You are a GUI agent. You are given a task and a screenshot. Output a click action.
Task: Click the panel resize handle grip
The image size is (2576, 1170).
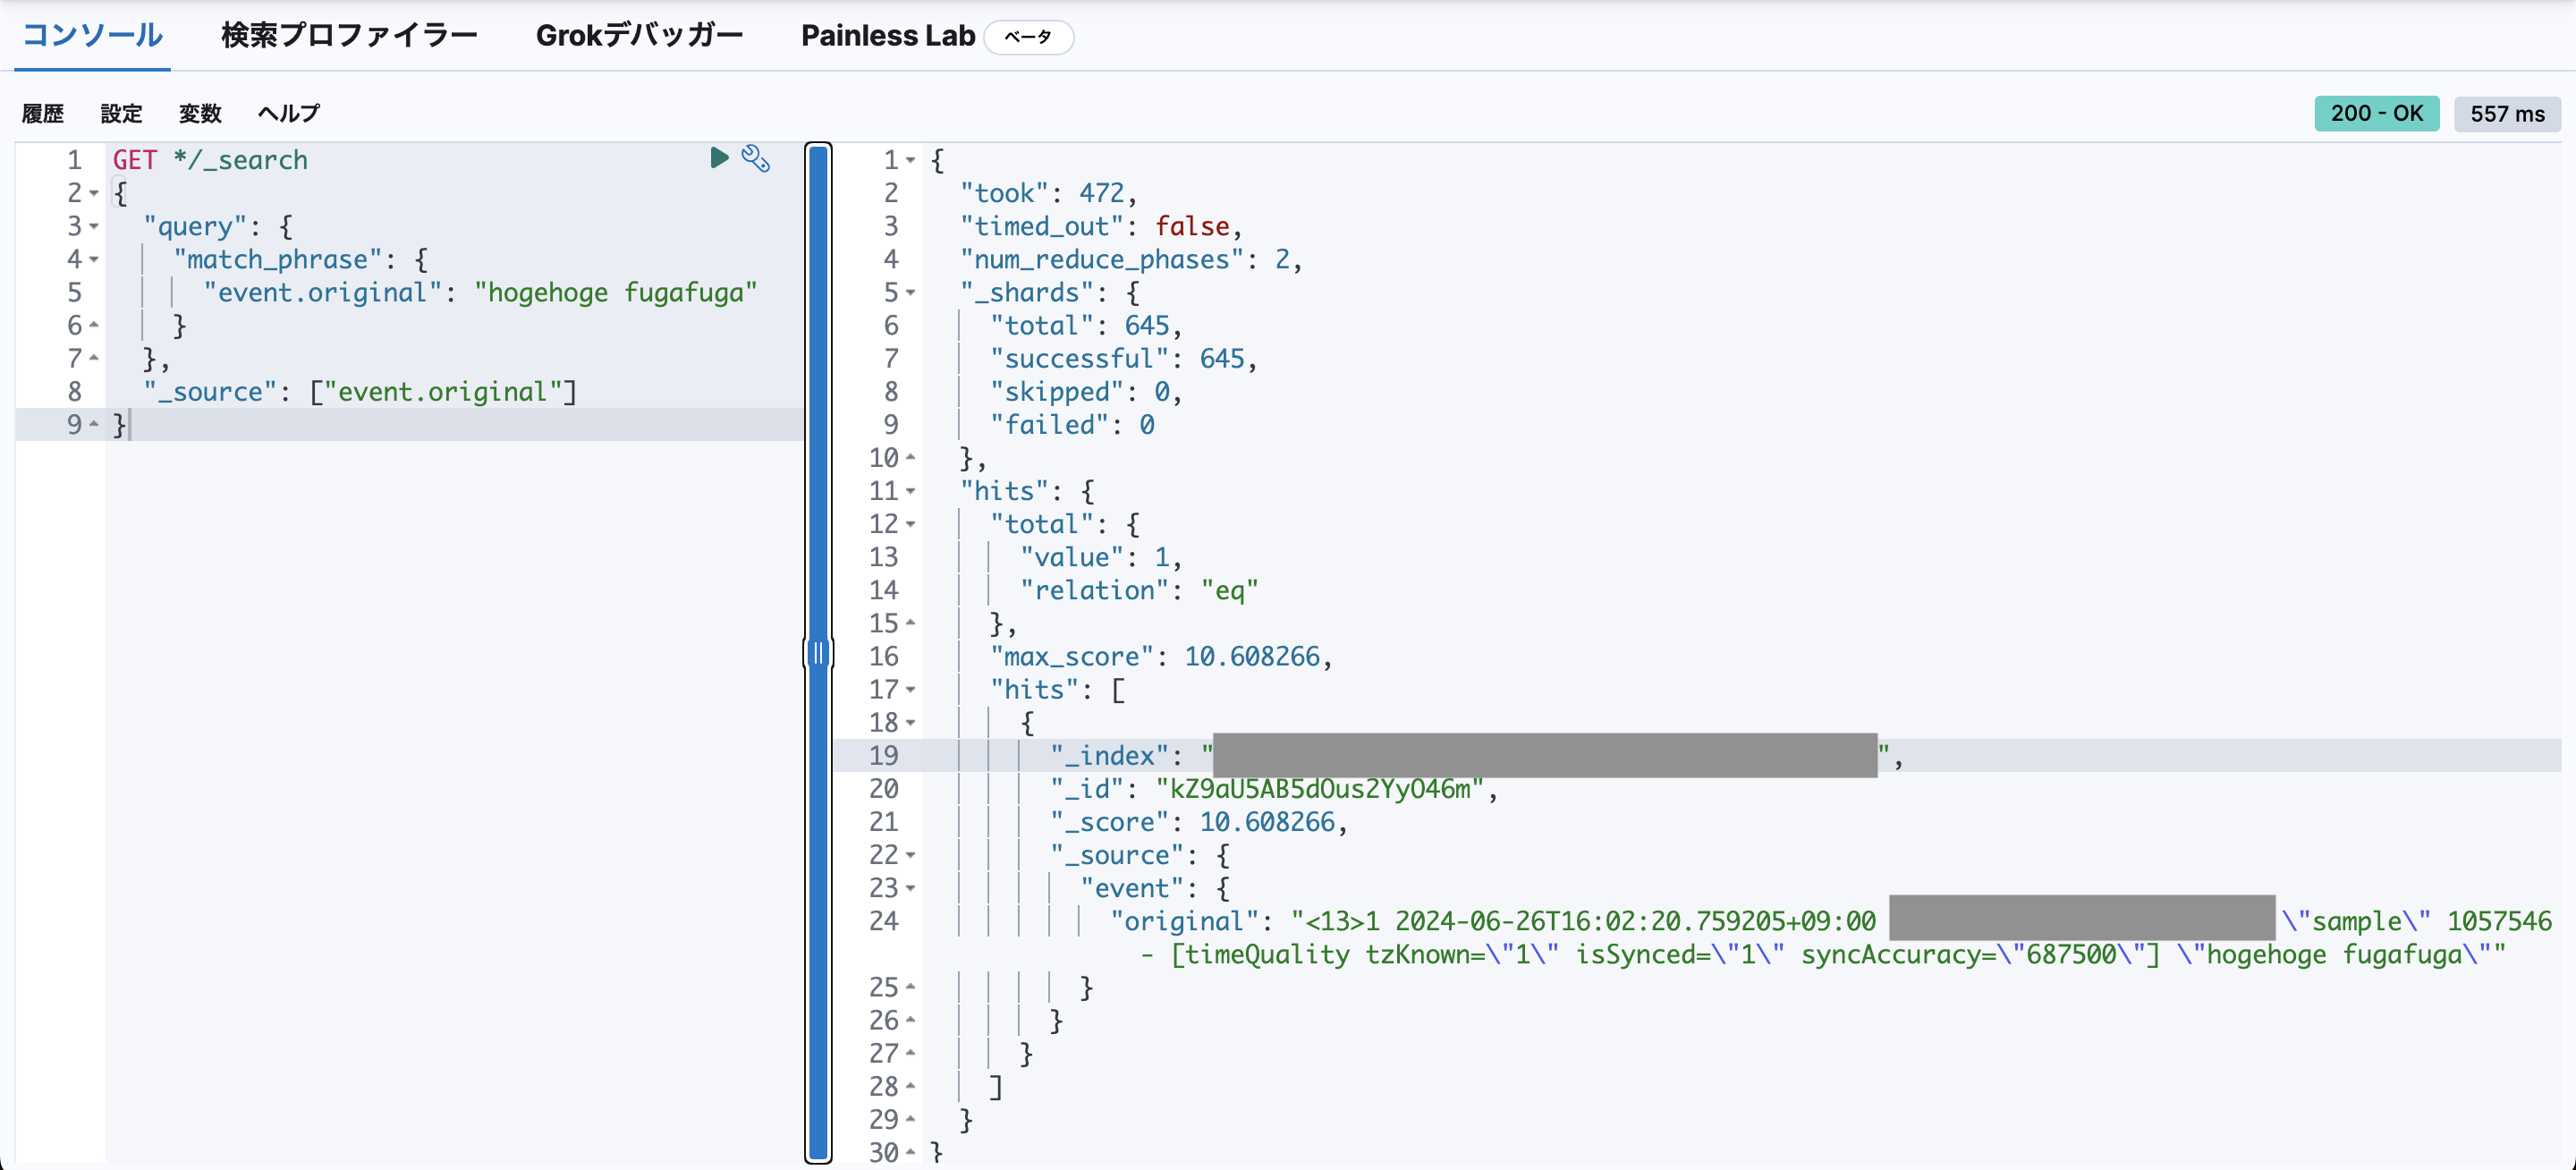(x=818, y=653)
